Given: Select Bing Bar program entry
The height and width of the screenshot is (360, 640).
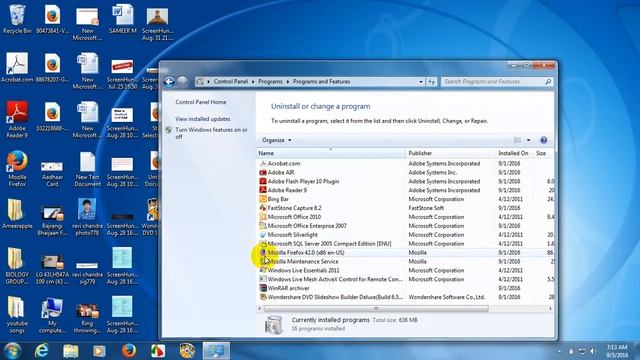Looking at the screenshot, I should (x=278, y=199).
